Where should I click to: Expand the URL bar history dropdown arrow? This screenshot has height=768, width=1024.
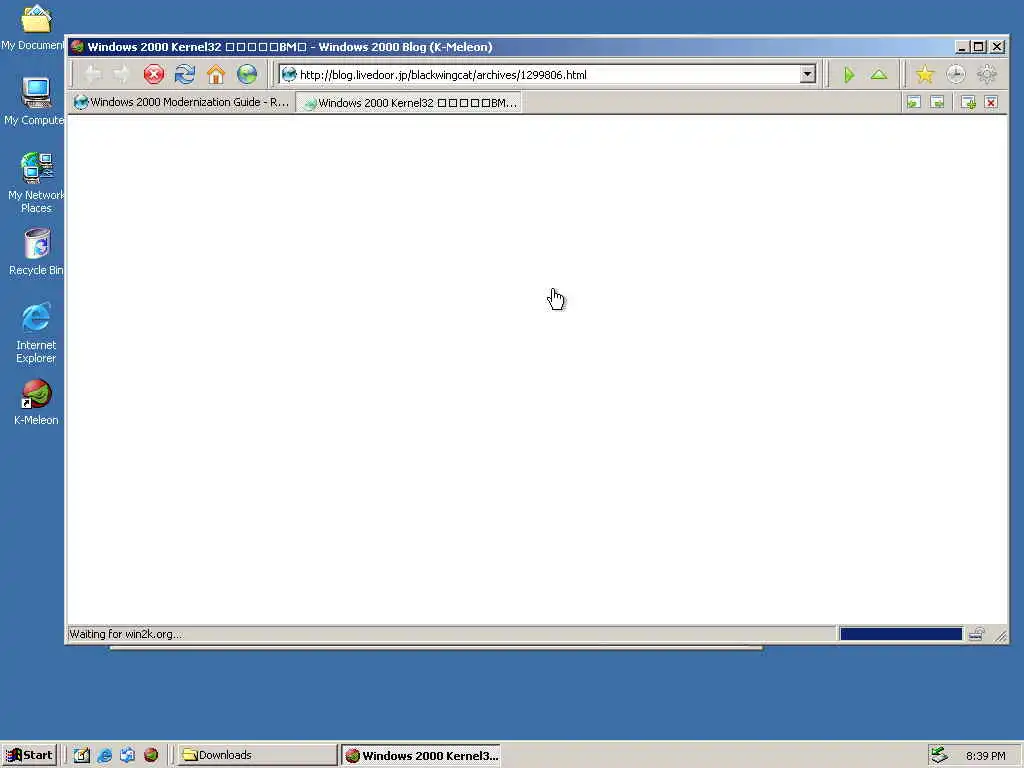pyautogui.click(x=808, y=74)
